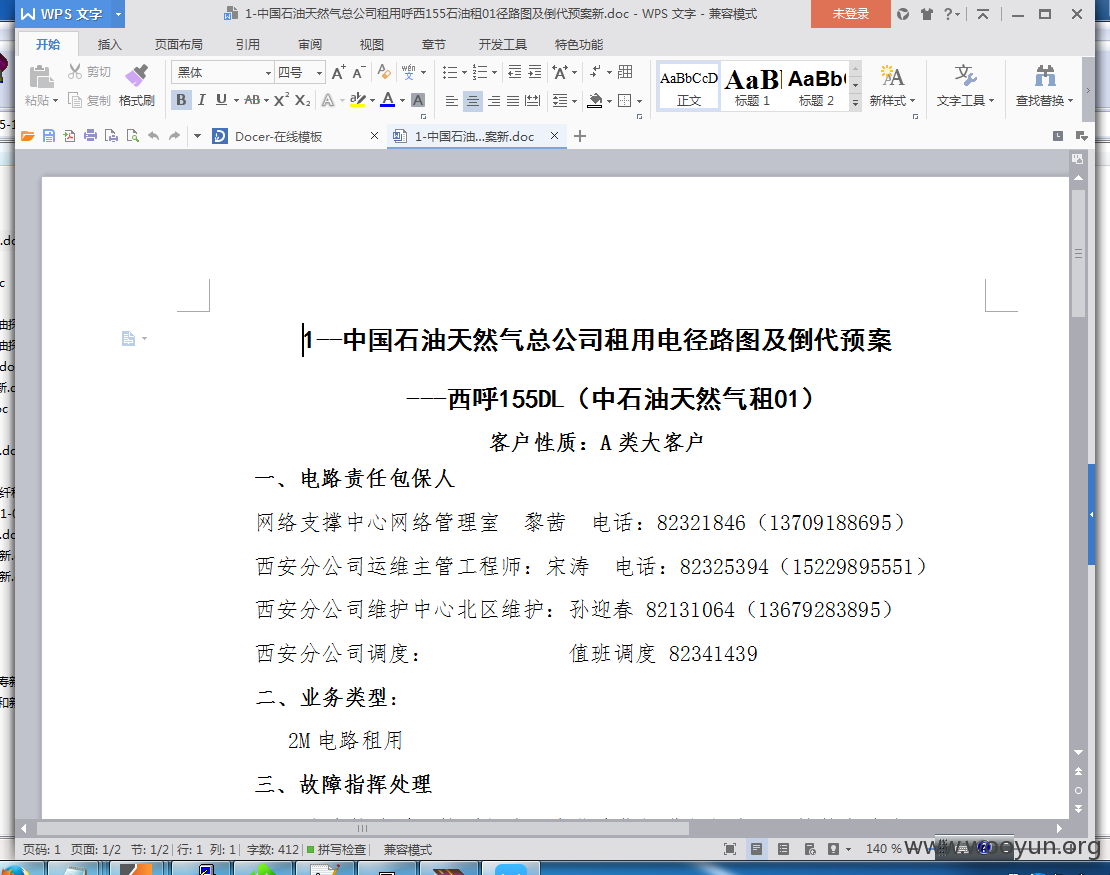Switch to full screen view in status bar
The width and height of the screenshot is (1110, 875).
(x=730, y=849)
